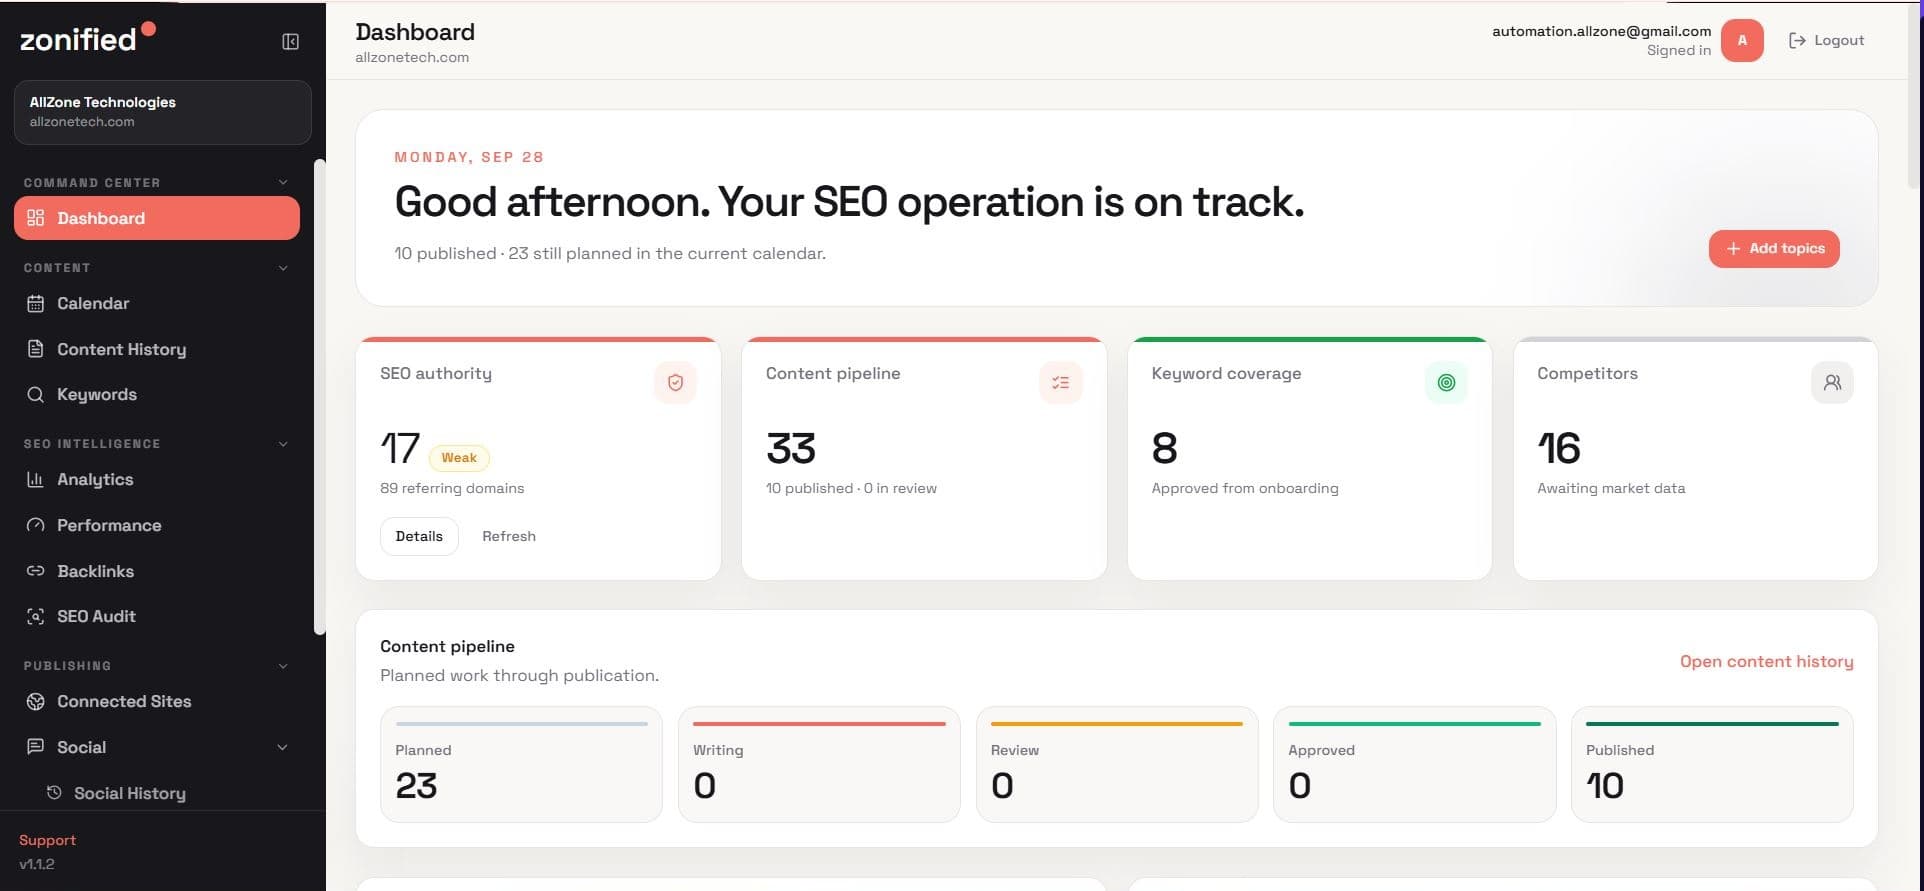
Task: Toggle the Social submenu chevron
Action: point(282,747)
